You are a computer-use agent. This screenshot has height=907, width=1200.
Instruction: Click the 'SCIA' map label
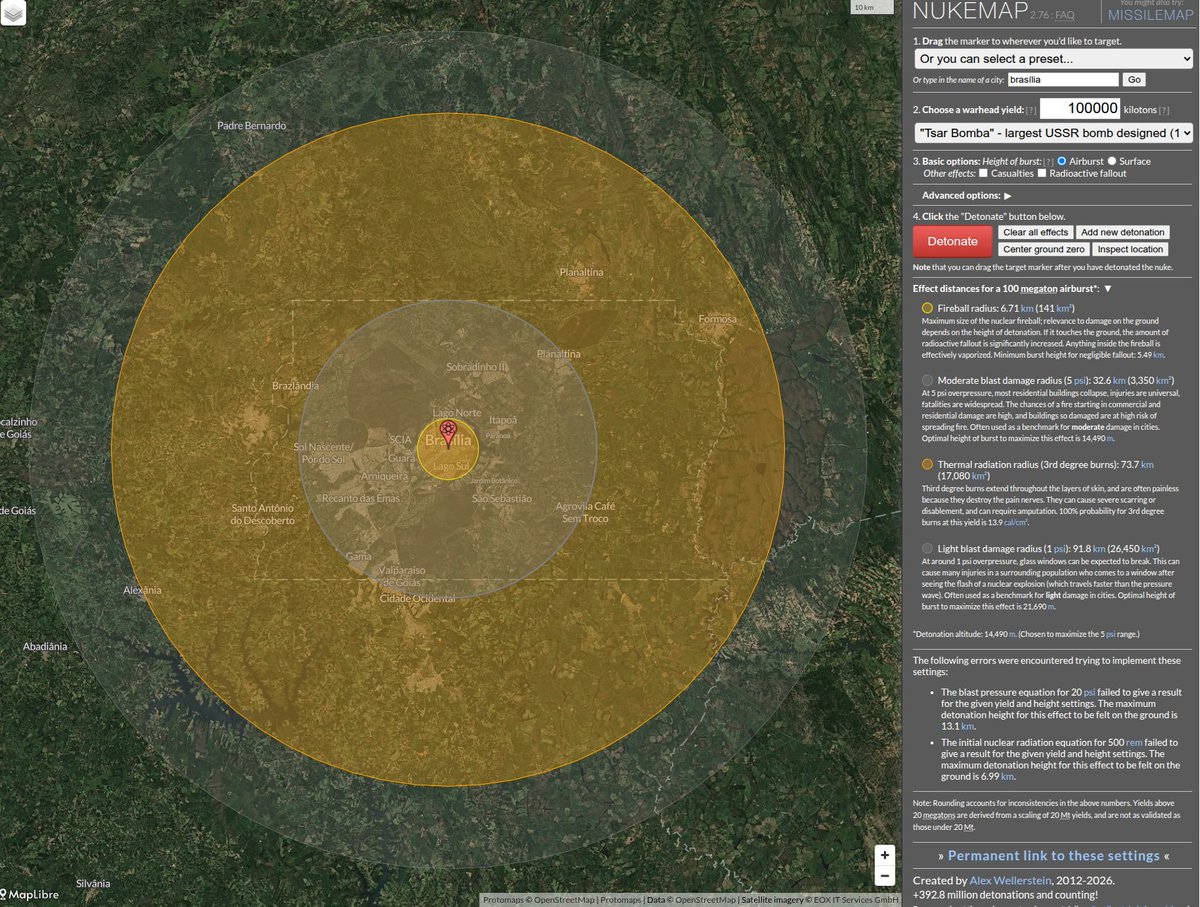coord(401,439)
